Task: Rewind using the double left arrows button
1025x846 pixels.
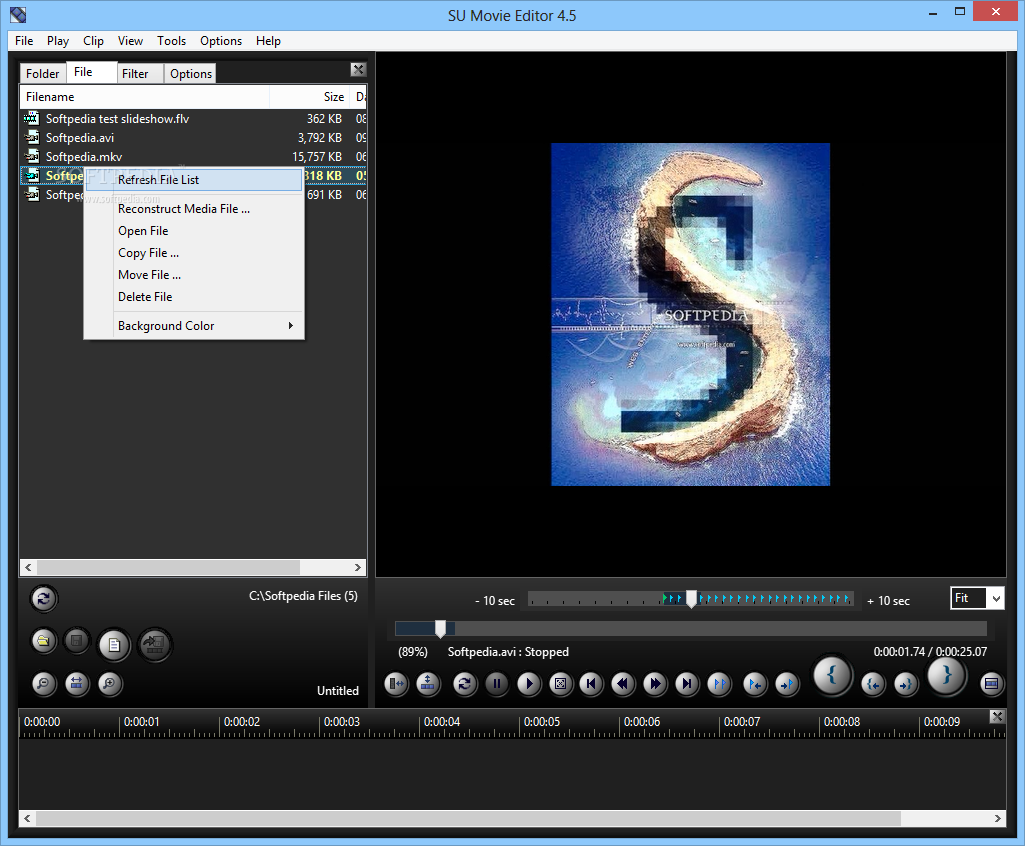Action: point(623,684)
